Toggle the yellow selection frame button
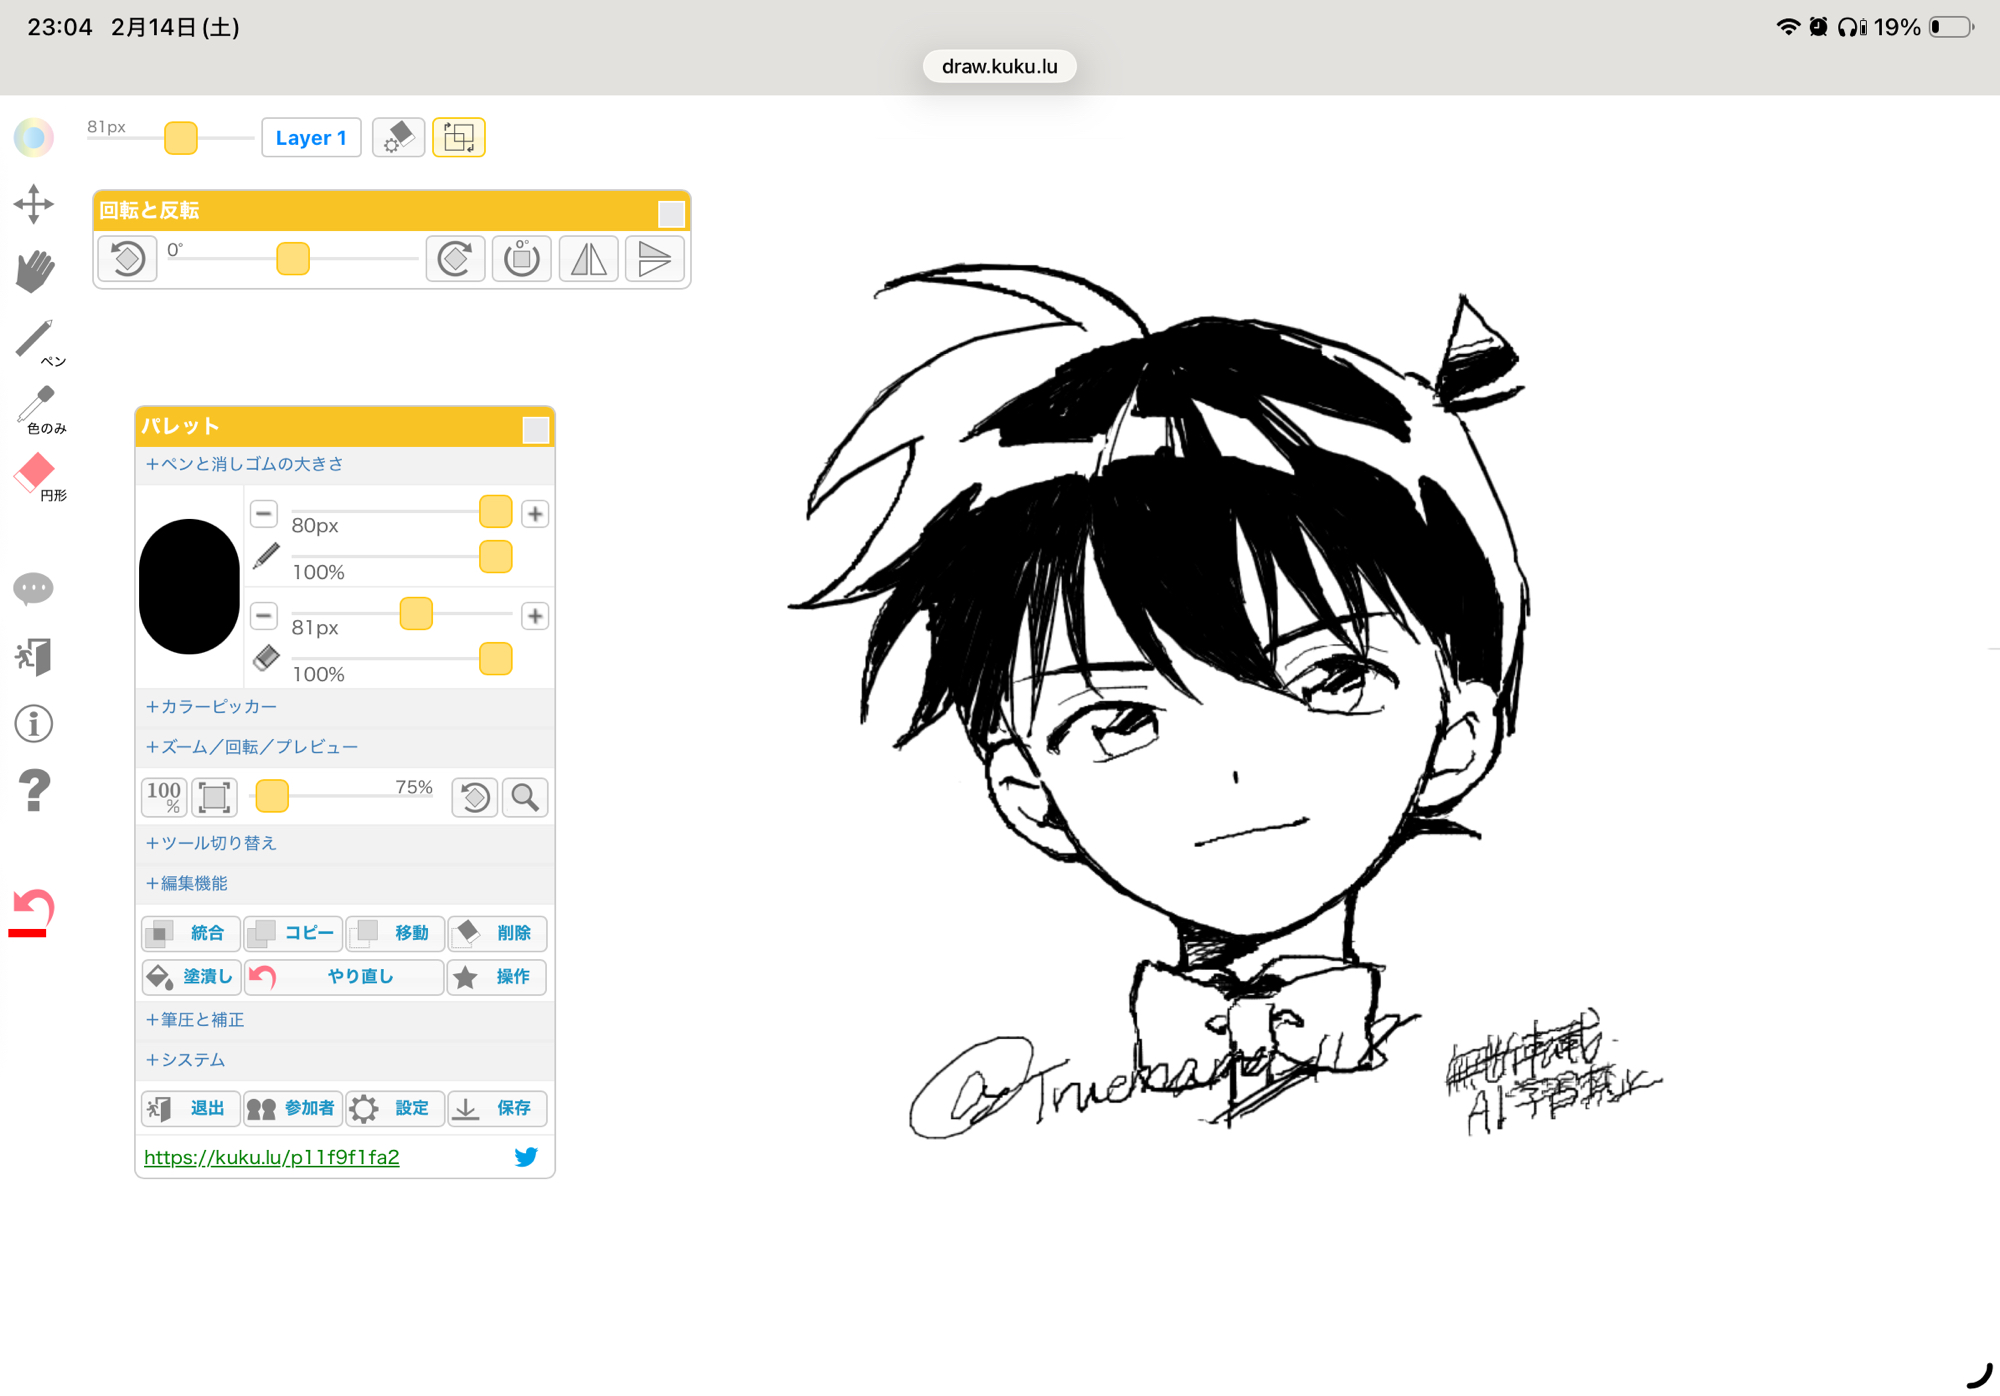The height and width of the screenshot is (1396, 2000). click(x=458, y=137)
